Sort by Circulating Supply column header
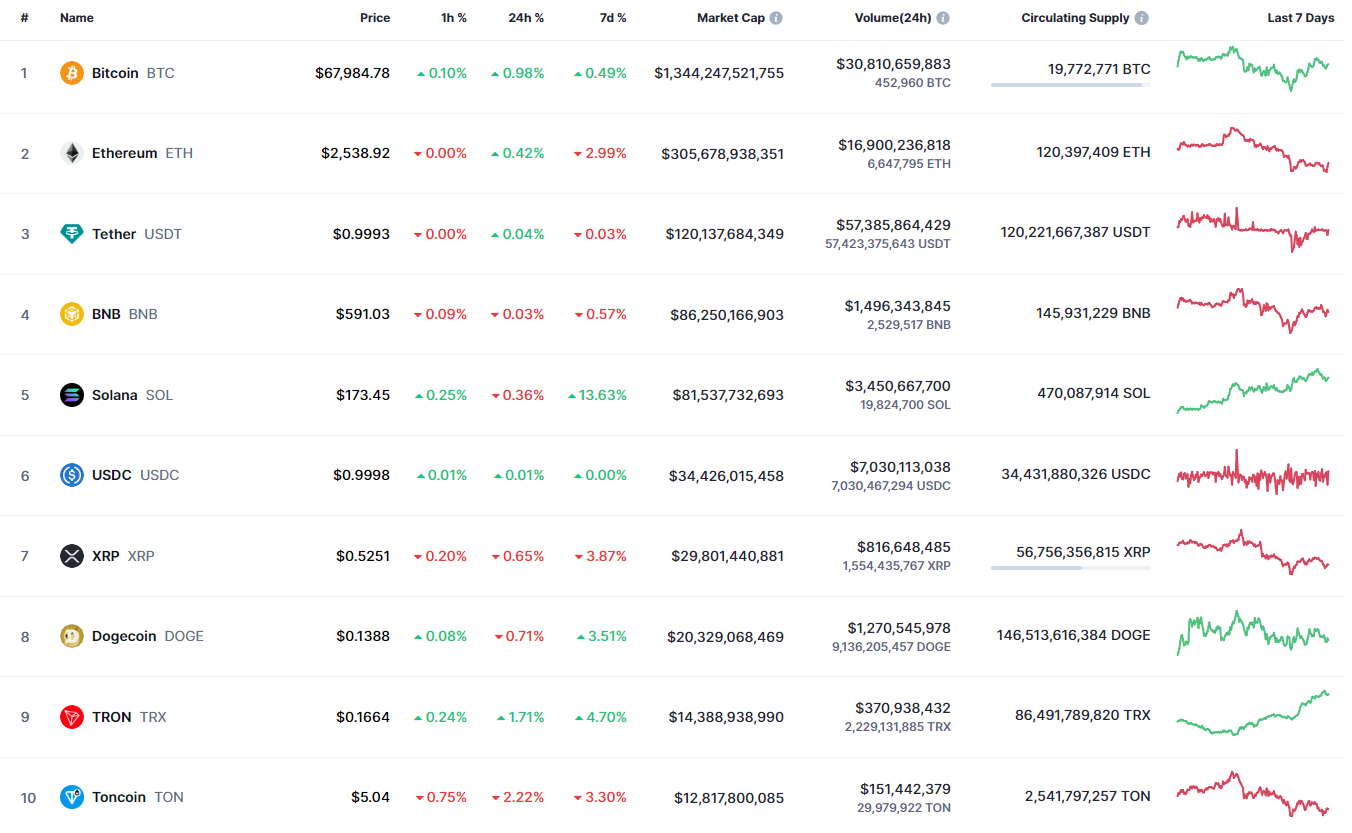The width and height of the screenshot is (1352, 833). [x=1075, y=18]
